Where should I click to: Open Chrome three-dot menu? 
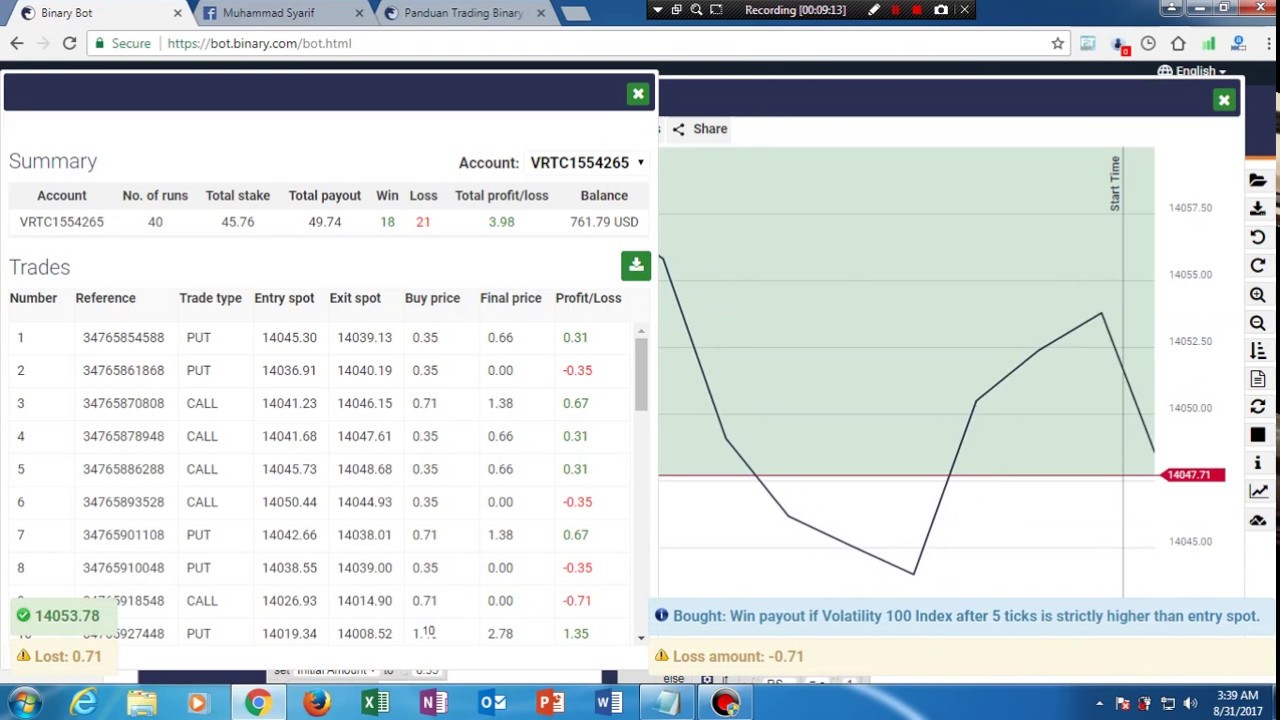pos(1267,43)
